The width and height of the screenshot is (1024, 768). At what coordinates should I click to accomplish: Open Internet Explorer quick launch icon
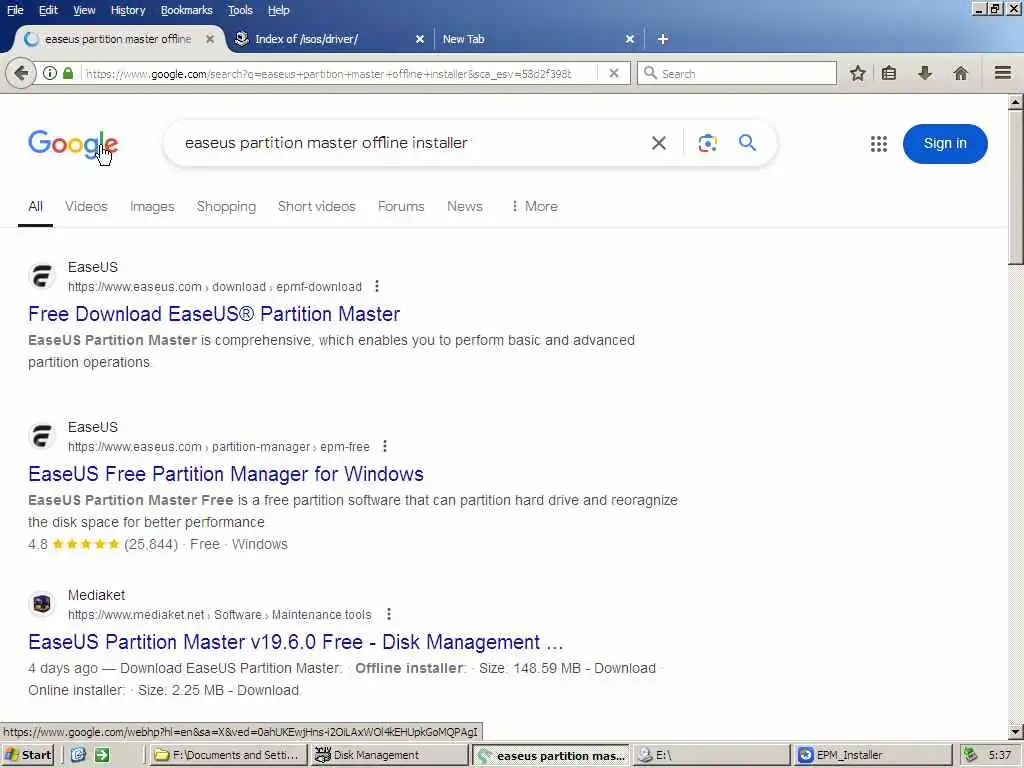(x=78, y=755)
